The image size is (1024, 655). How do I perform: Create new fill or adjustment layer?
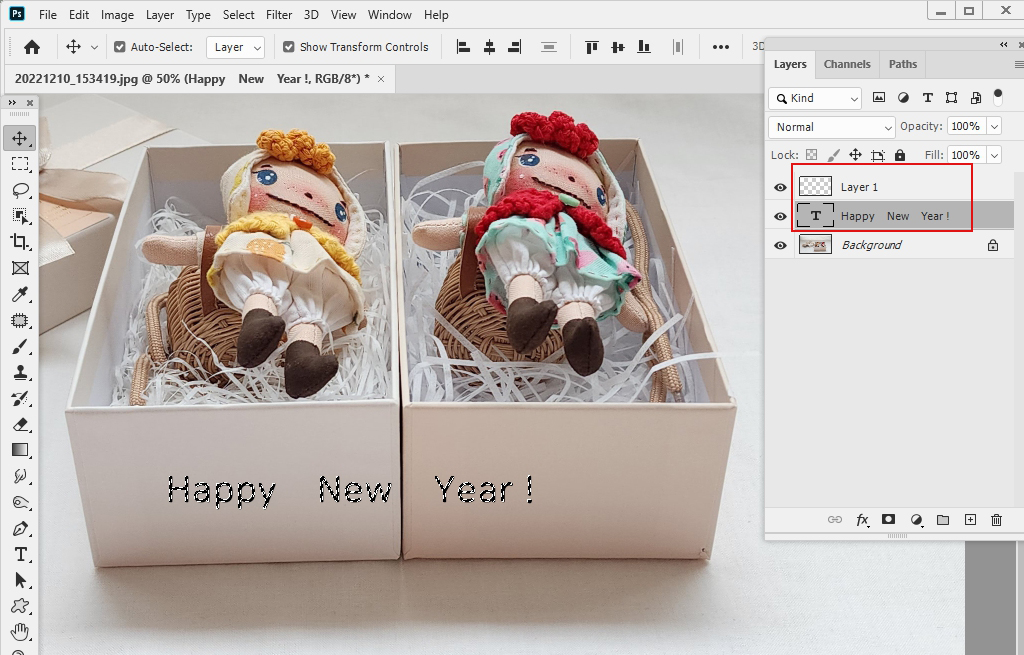pyautogui.click(x=917, y=520)
